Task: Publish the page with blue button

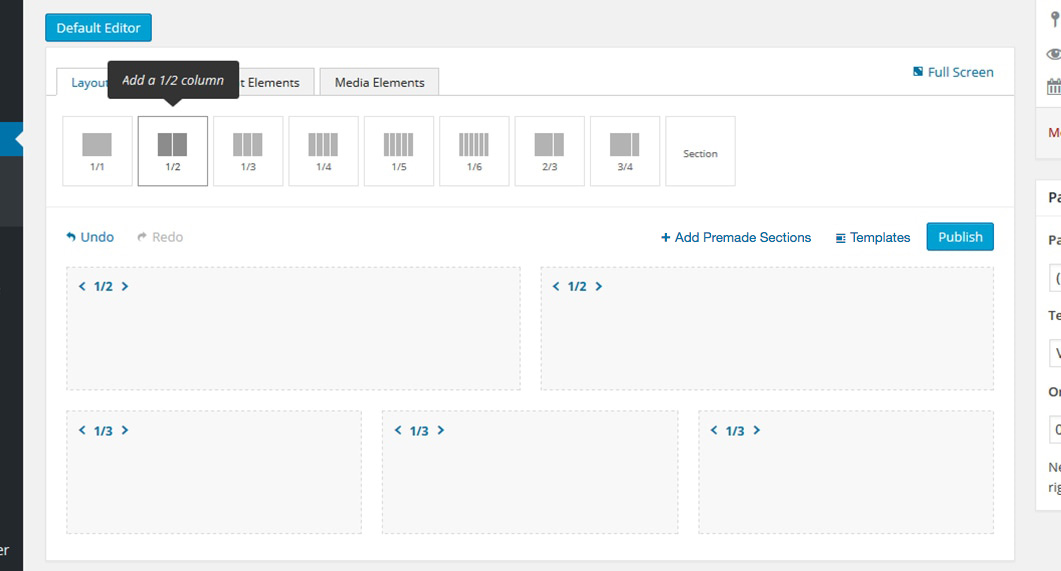Action: (x=960, y=237)
